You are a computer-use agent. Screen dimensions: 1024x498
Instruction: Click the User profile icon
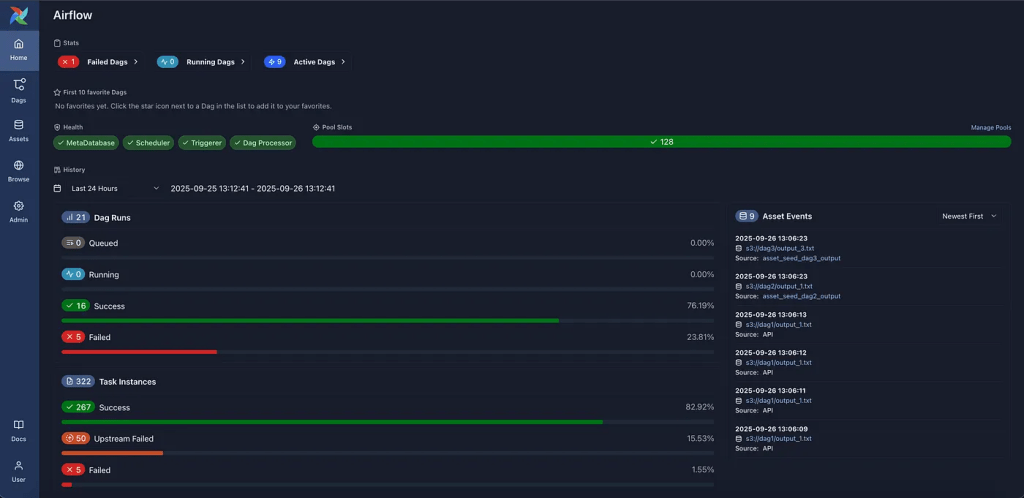[19, 471]
